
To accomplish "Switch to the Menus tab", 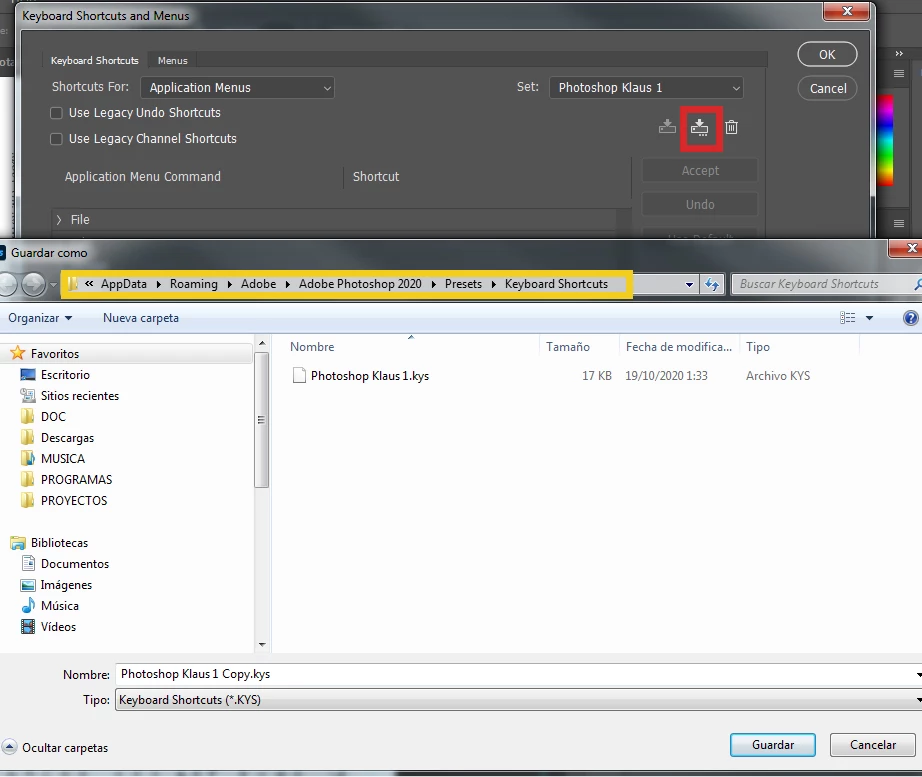I will click(x=172, y=61).
